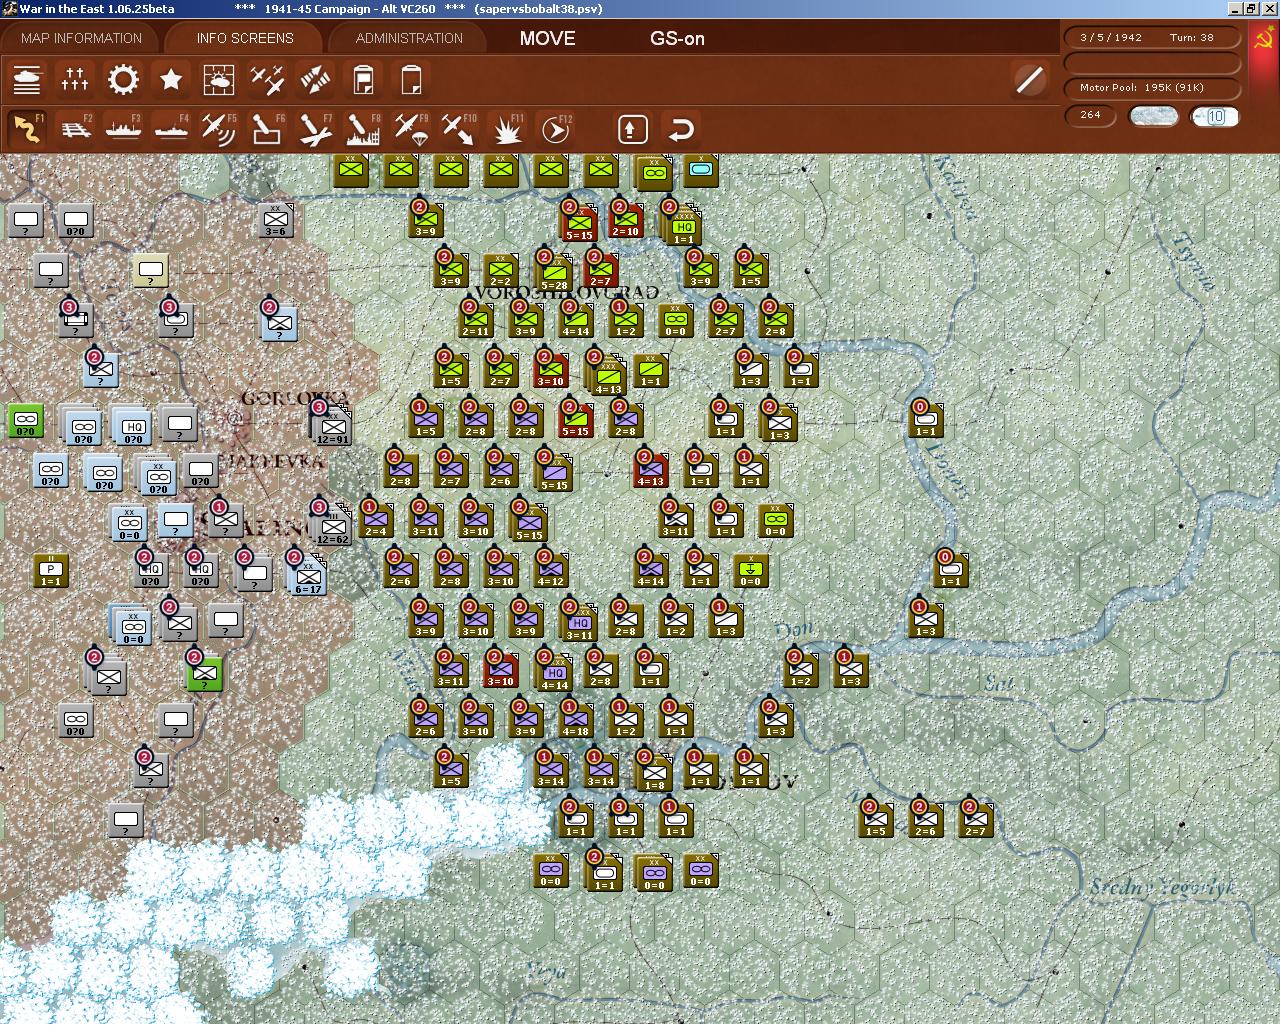Enable F9 air transport mode
The height and width of the screenshot is (1036, 1280).
[411, 129]
